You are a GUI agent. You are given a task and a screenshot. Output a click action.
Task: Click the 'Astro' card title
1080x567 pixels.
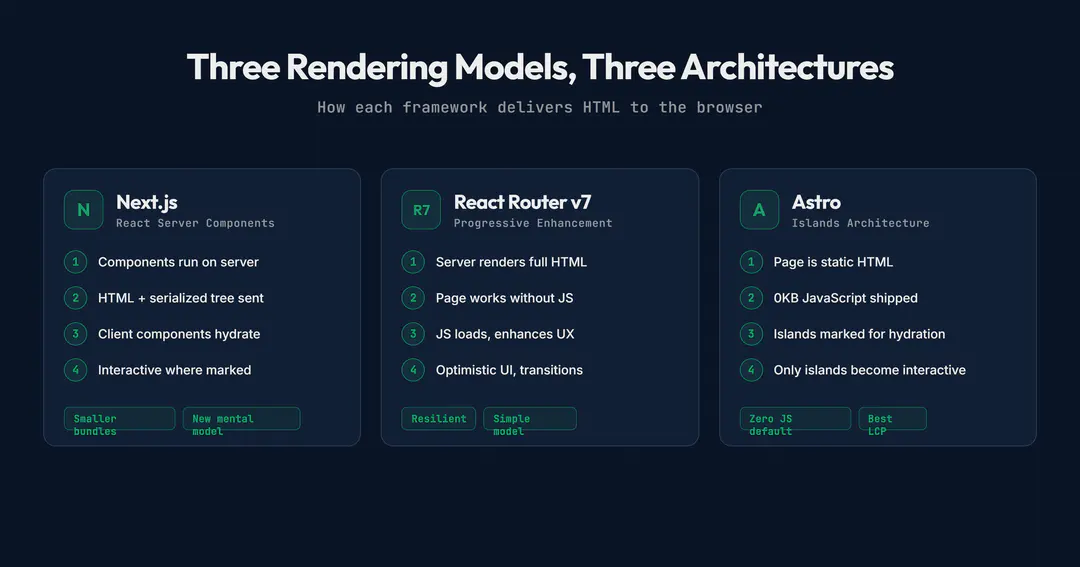point(816,202)
